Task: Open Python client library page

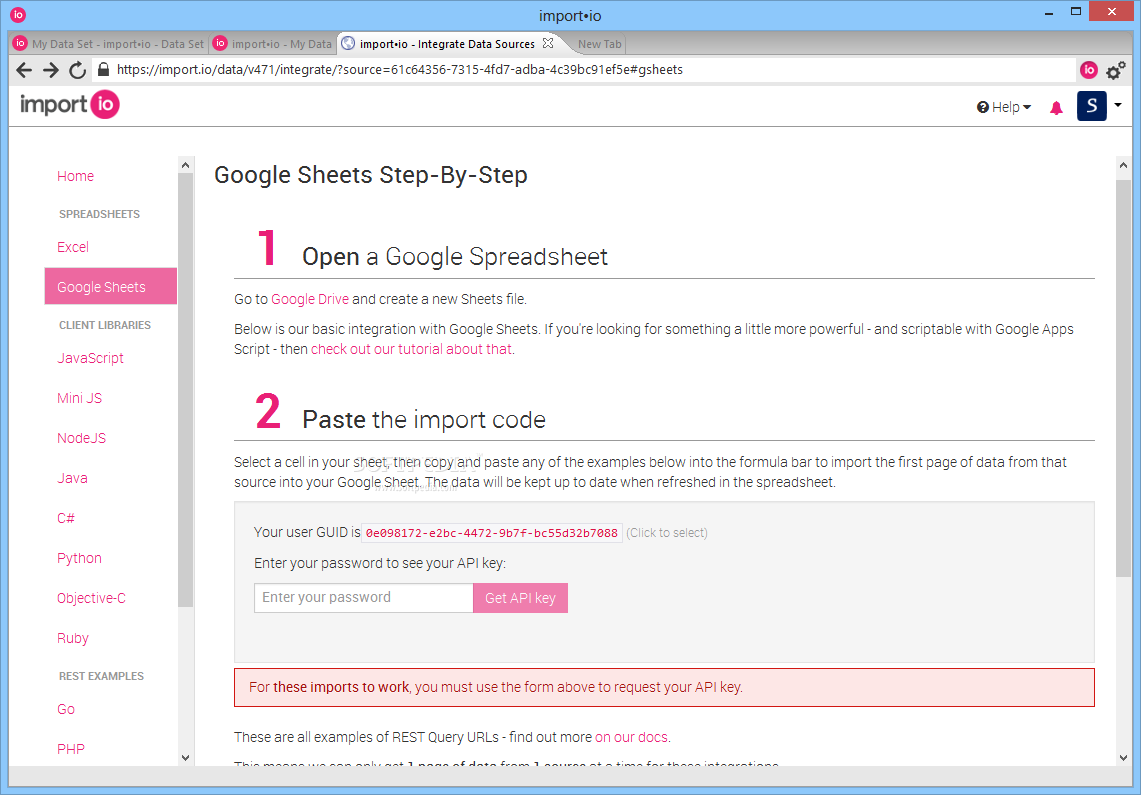Action: coord(79,559)
